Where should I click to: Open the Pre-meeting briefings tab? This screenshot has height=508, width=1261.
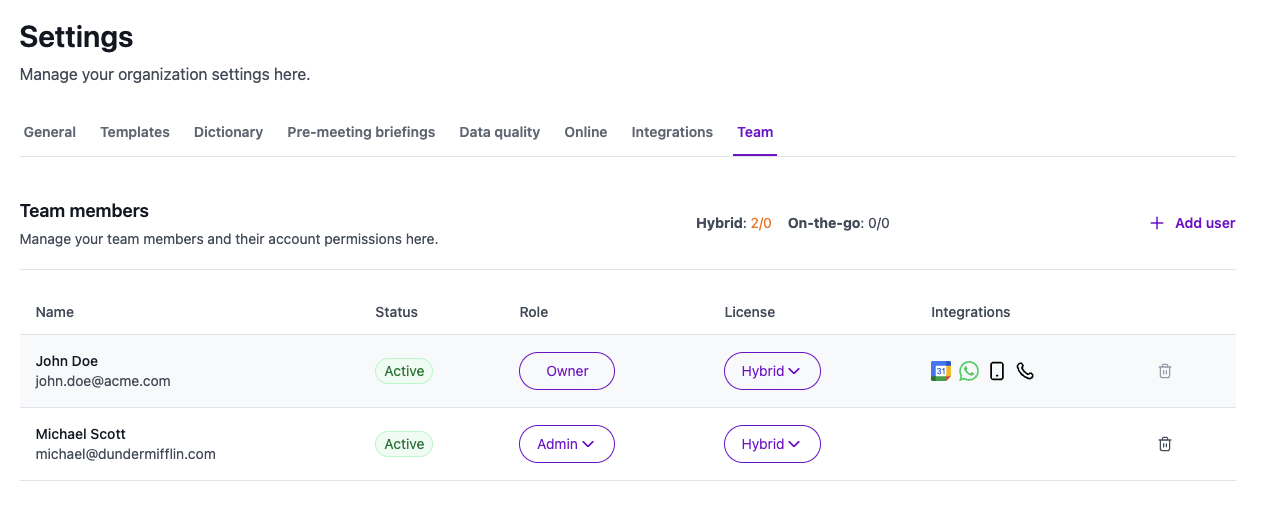pos(361,132)
